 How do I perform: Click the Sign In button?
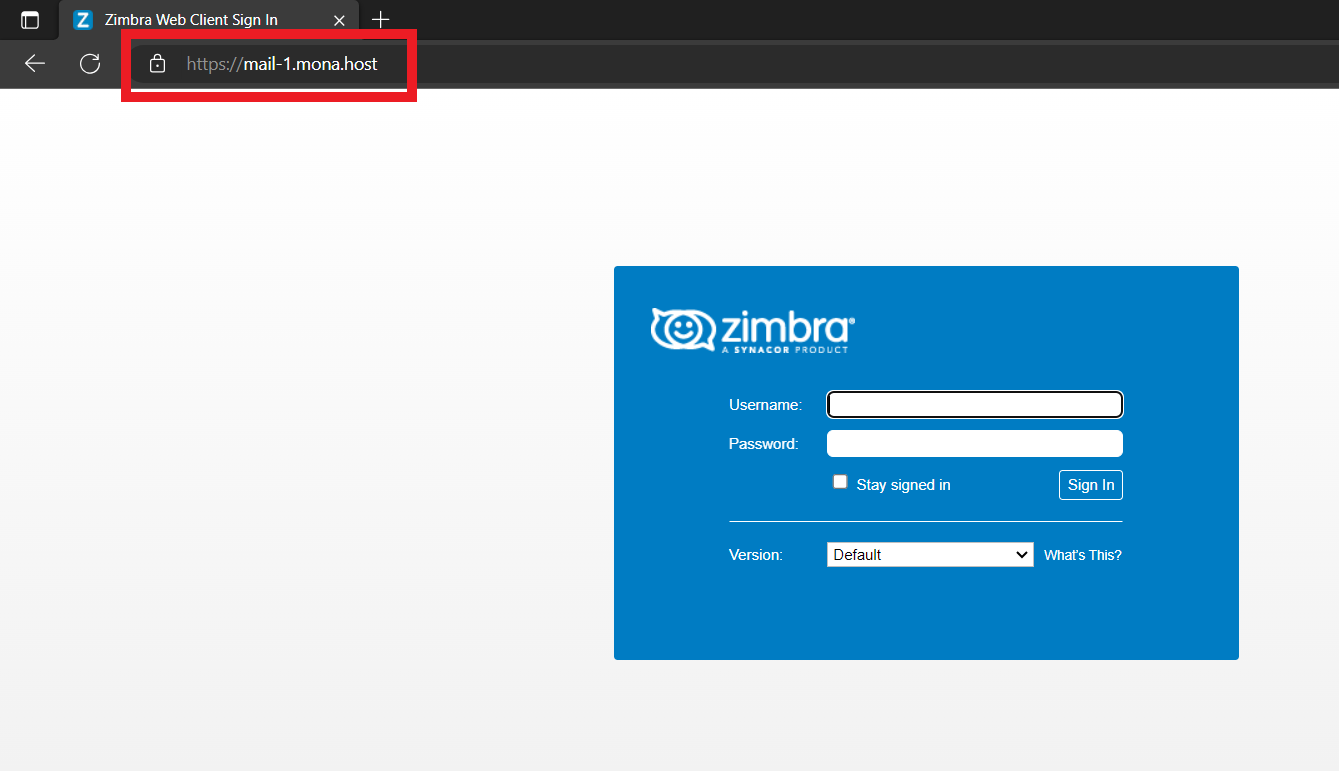coord(1091,485)
